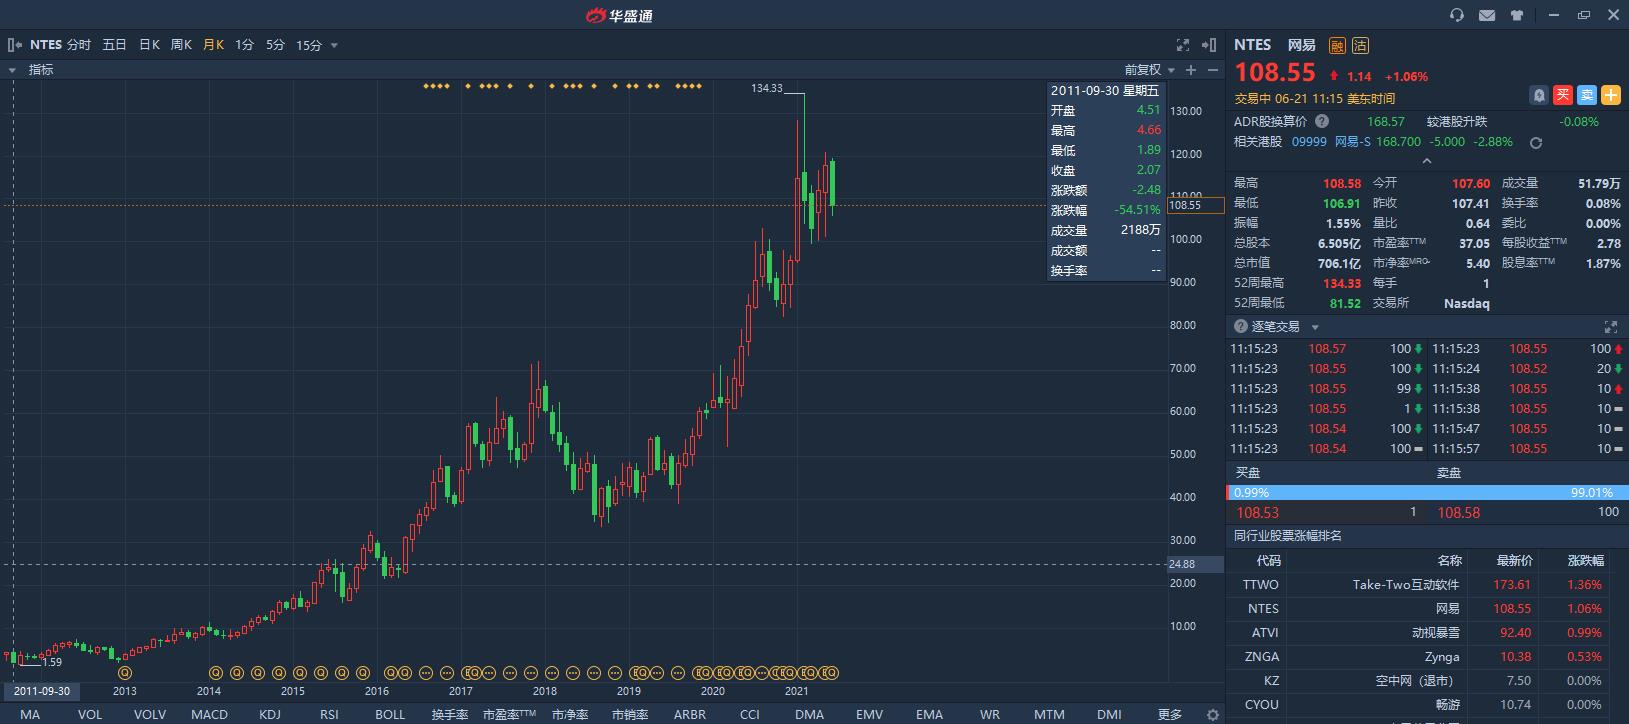This screenshot has height=724, width=1629.
Task: Switch to 周K weekly candlestick chart
Action: click(x=181, y=45)
